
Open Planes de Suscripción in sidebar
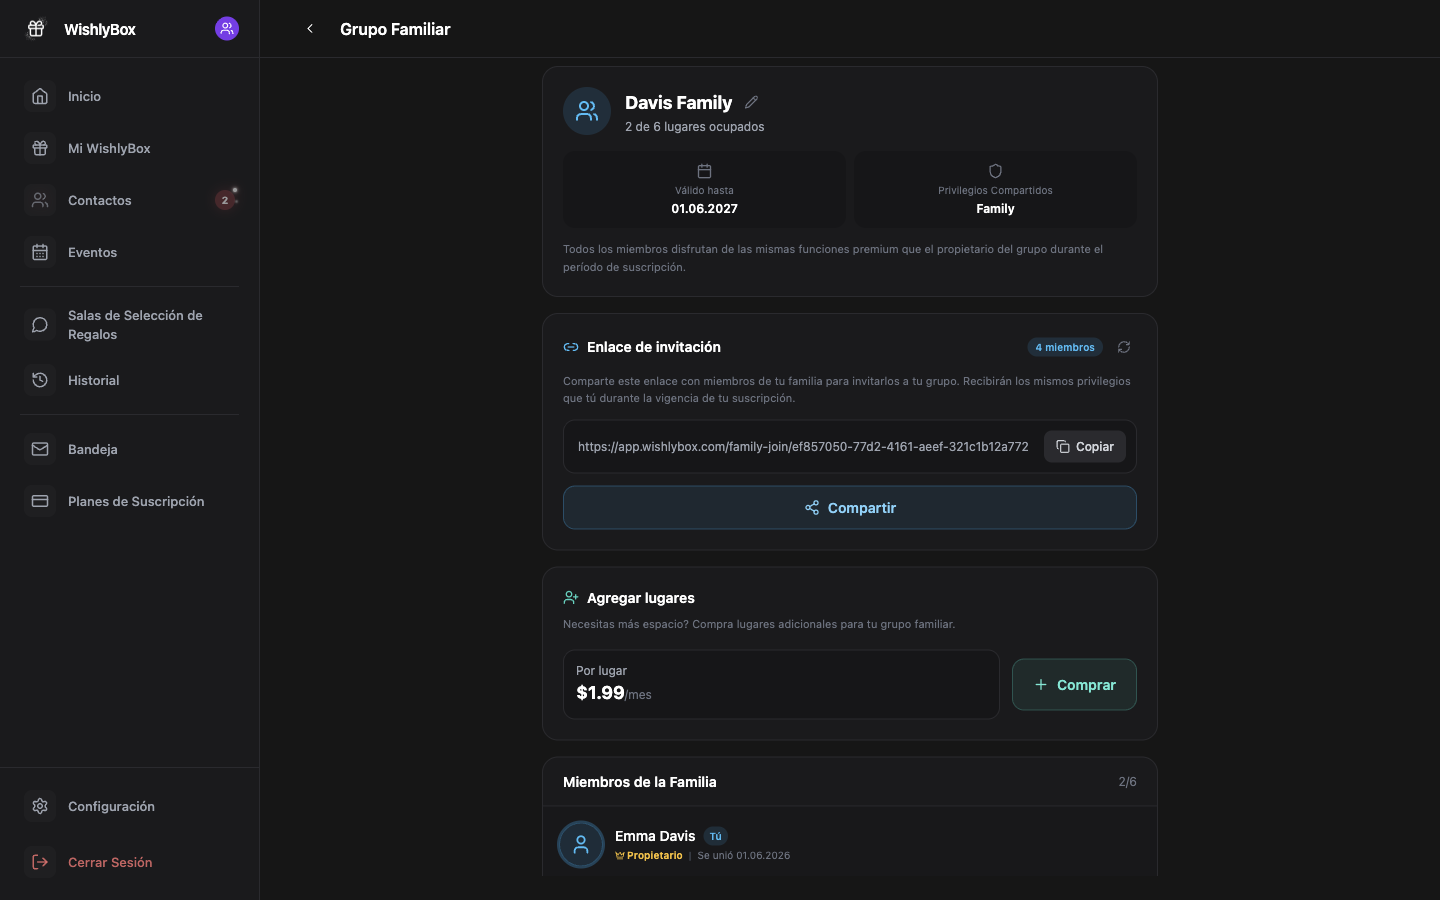point(130,501)
